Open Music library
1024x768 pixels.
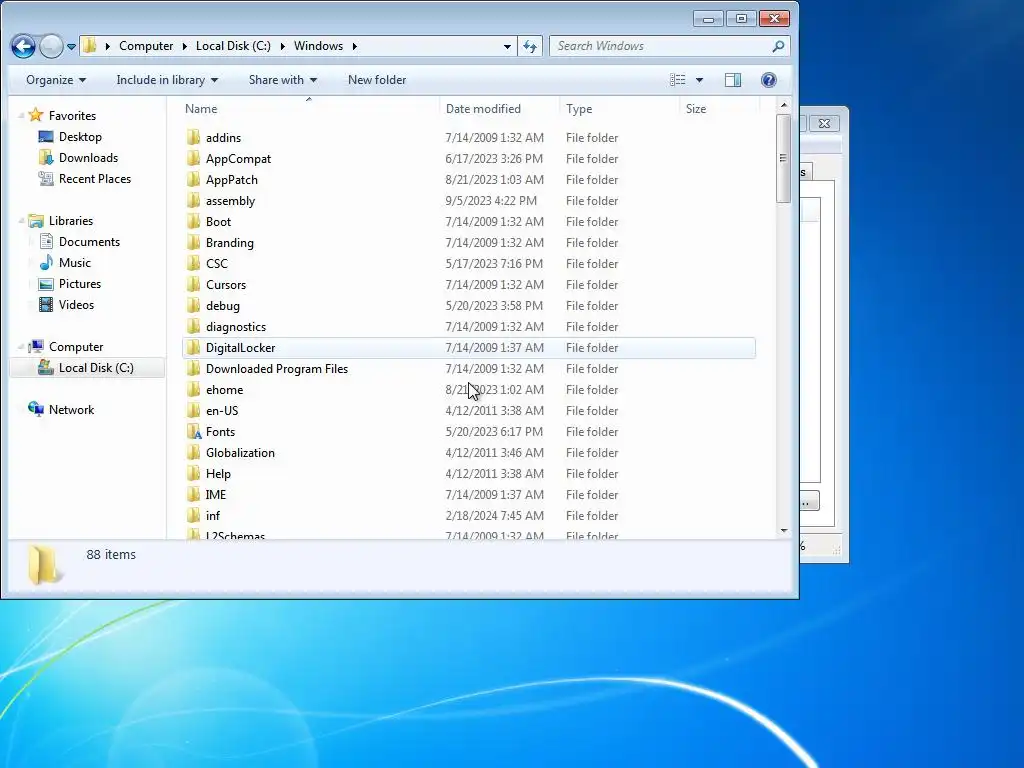74,263
